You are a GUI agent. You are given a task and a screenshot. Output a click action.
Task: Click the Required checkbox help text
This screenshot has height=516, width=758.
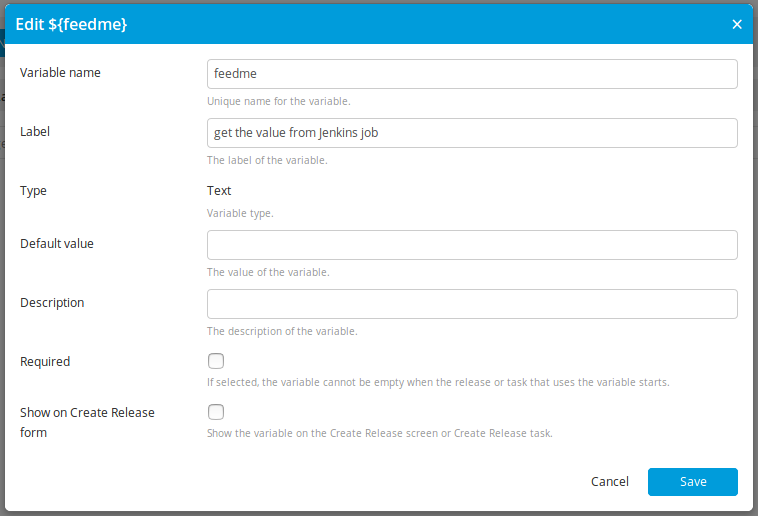click(x=438, y=382)
